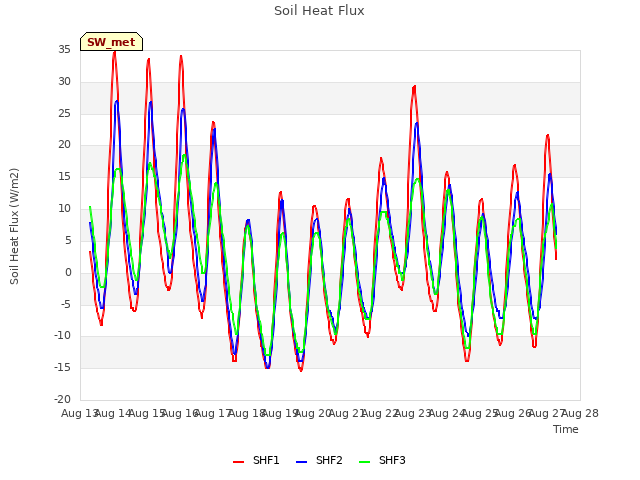Click the green SHF3 legend color marker
This screenshot has height=480, width=640.
364,462
